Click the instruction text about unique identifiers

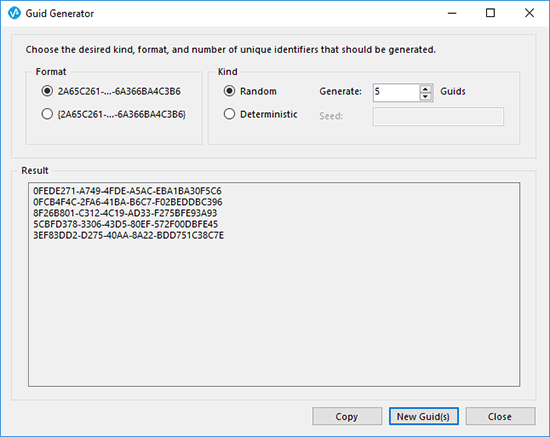pyautogui.click(x=230, y=50)
